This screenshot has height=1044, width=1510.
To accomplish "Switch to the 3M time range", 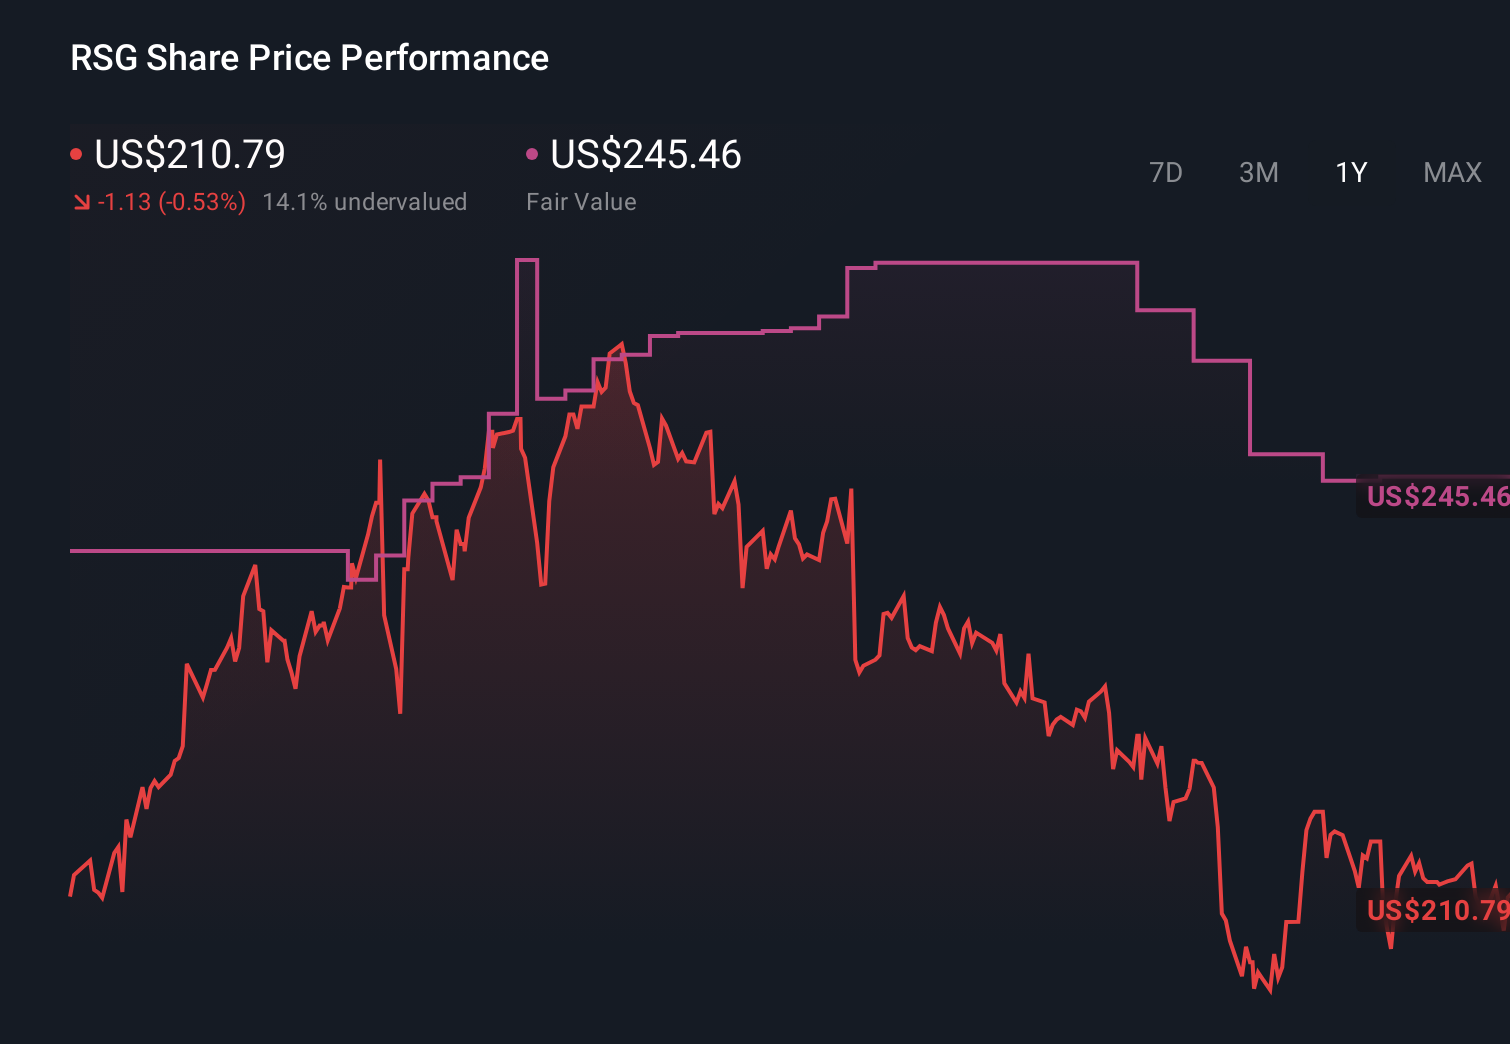I will click(1258, 172).
